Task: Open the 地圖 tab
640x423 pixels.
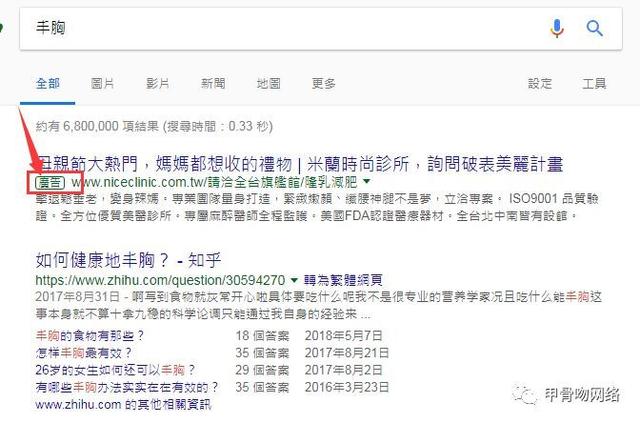Action: click(269, 84)
